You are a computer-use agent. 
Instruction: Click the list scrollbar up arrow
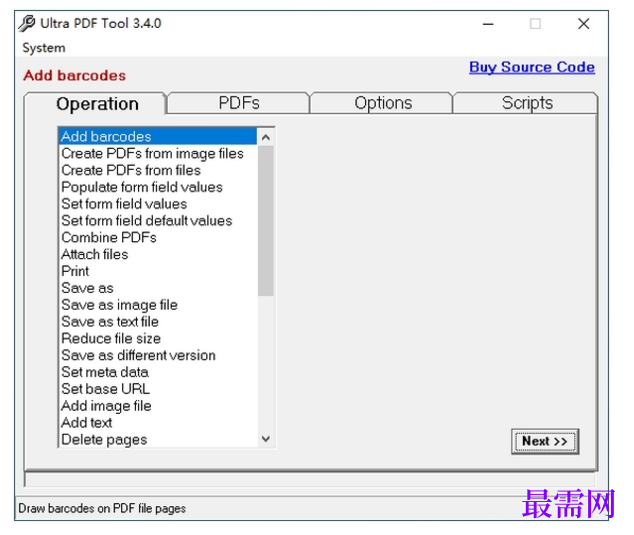click(x=266, y=137)
